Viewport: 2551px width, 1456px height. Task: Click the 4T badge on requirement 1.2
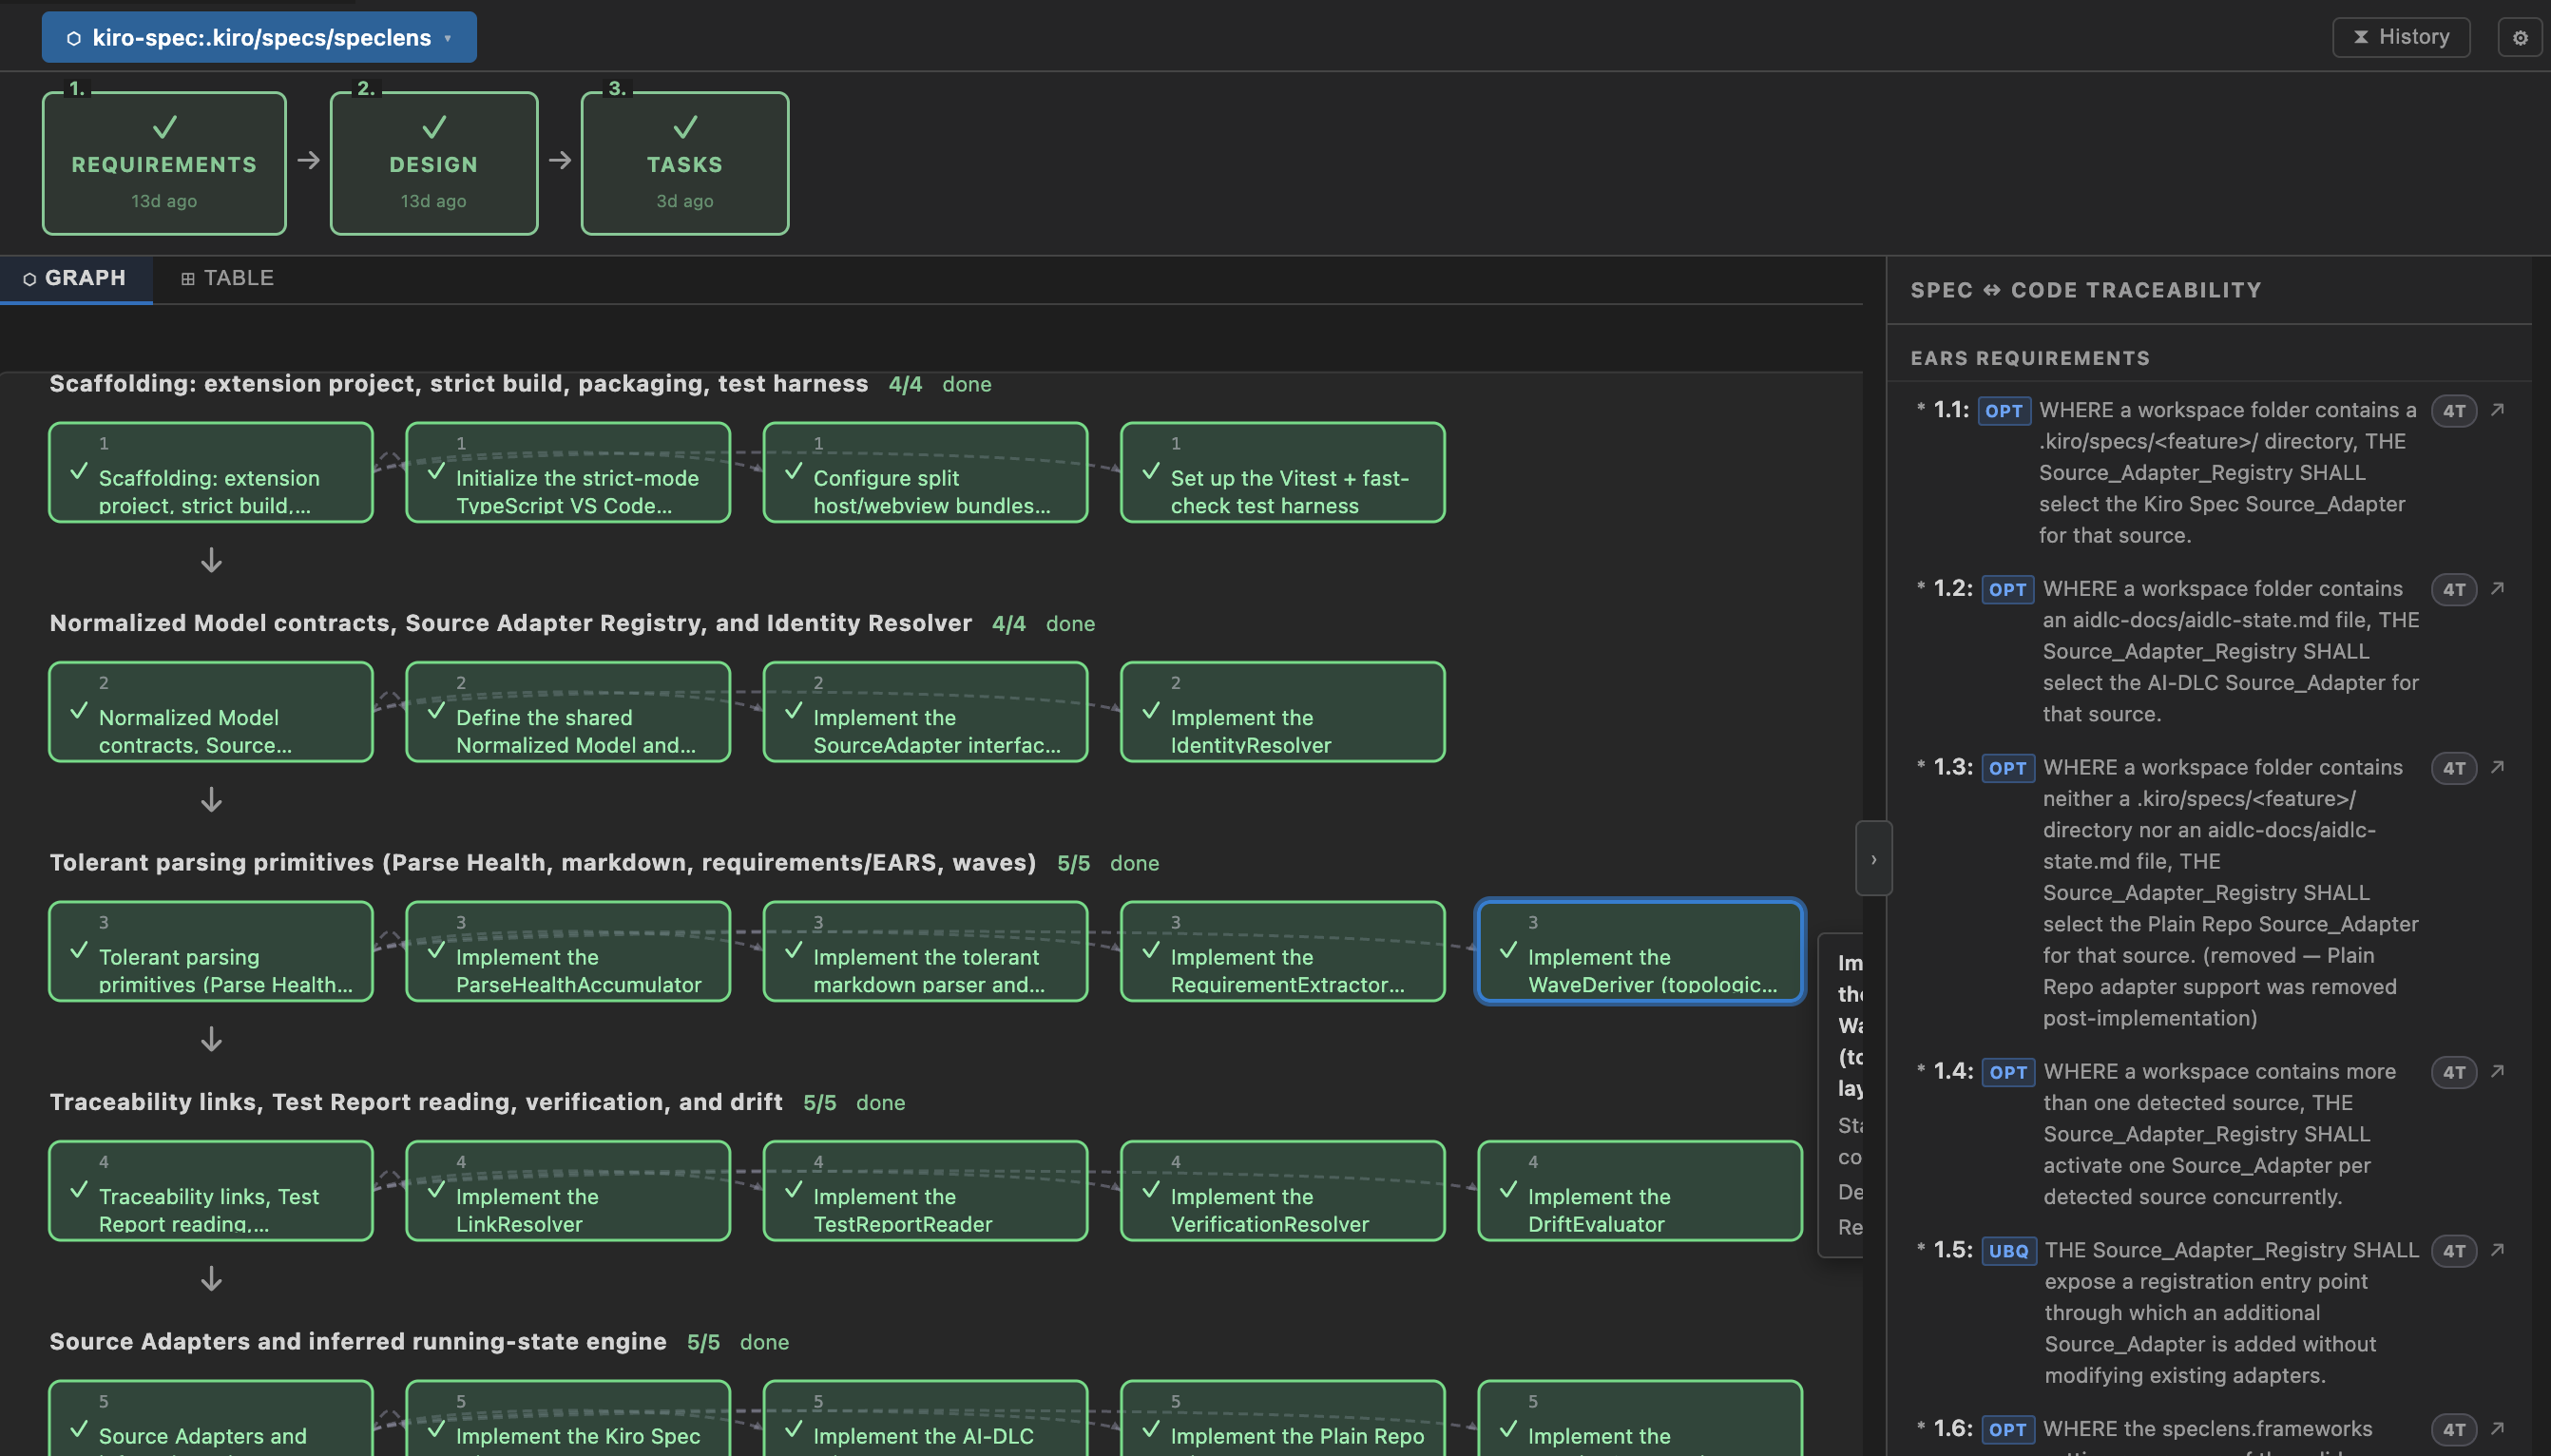(x=2454, y=590)
